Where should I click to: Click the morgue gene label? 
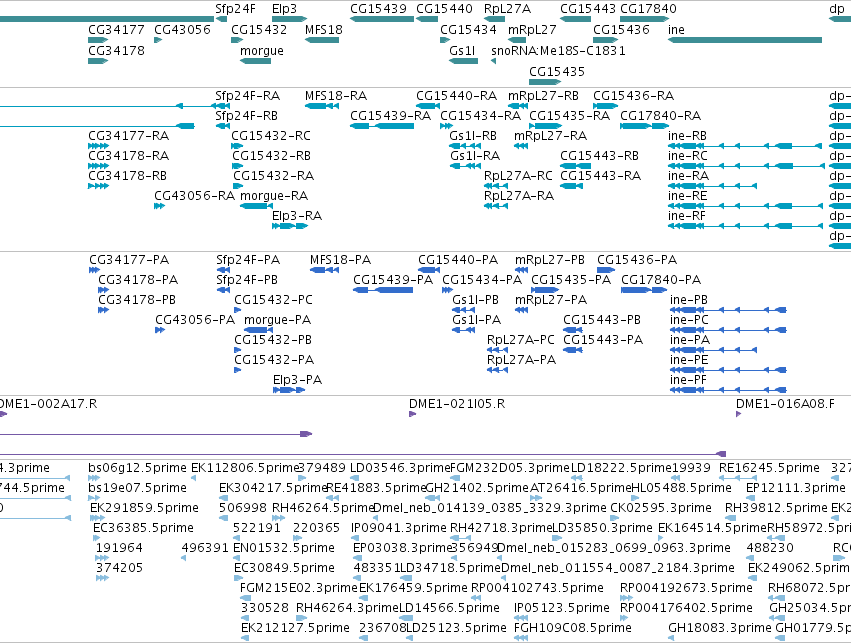[262, 50]
